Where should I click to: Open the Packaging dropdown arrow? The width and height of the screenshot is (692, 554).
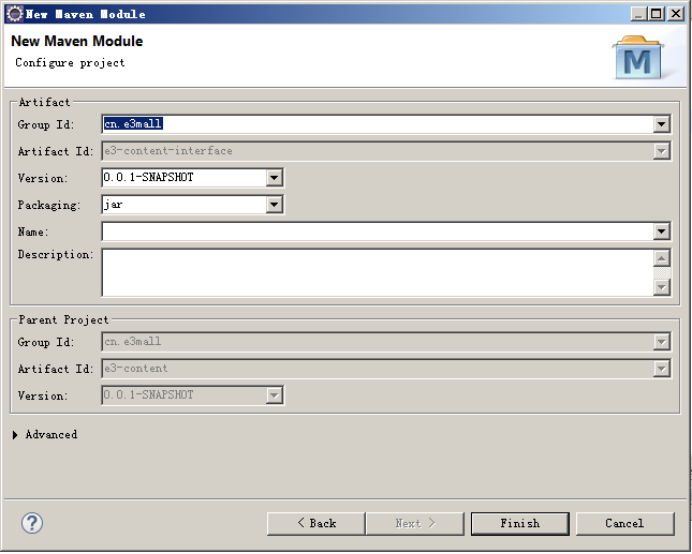point(274,205)
